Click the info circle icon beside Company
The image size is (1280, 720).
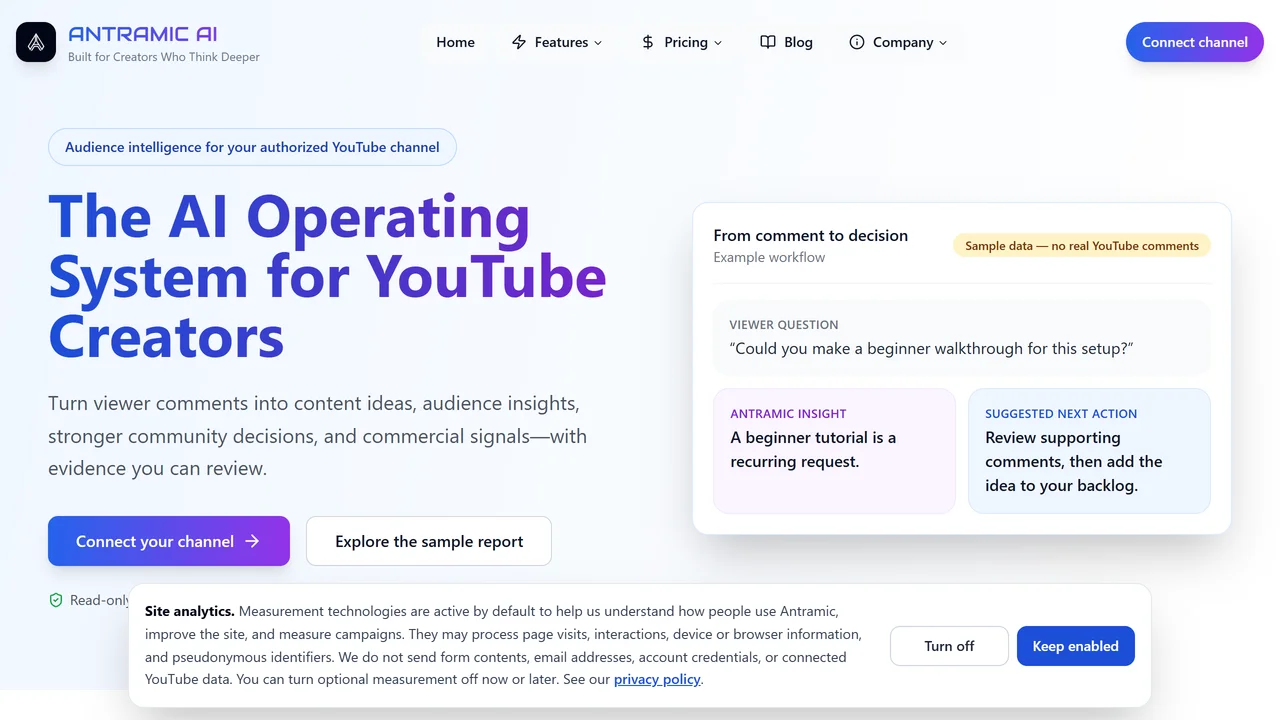tap(857, 42)
